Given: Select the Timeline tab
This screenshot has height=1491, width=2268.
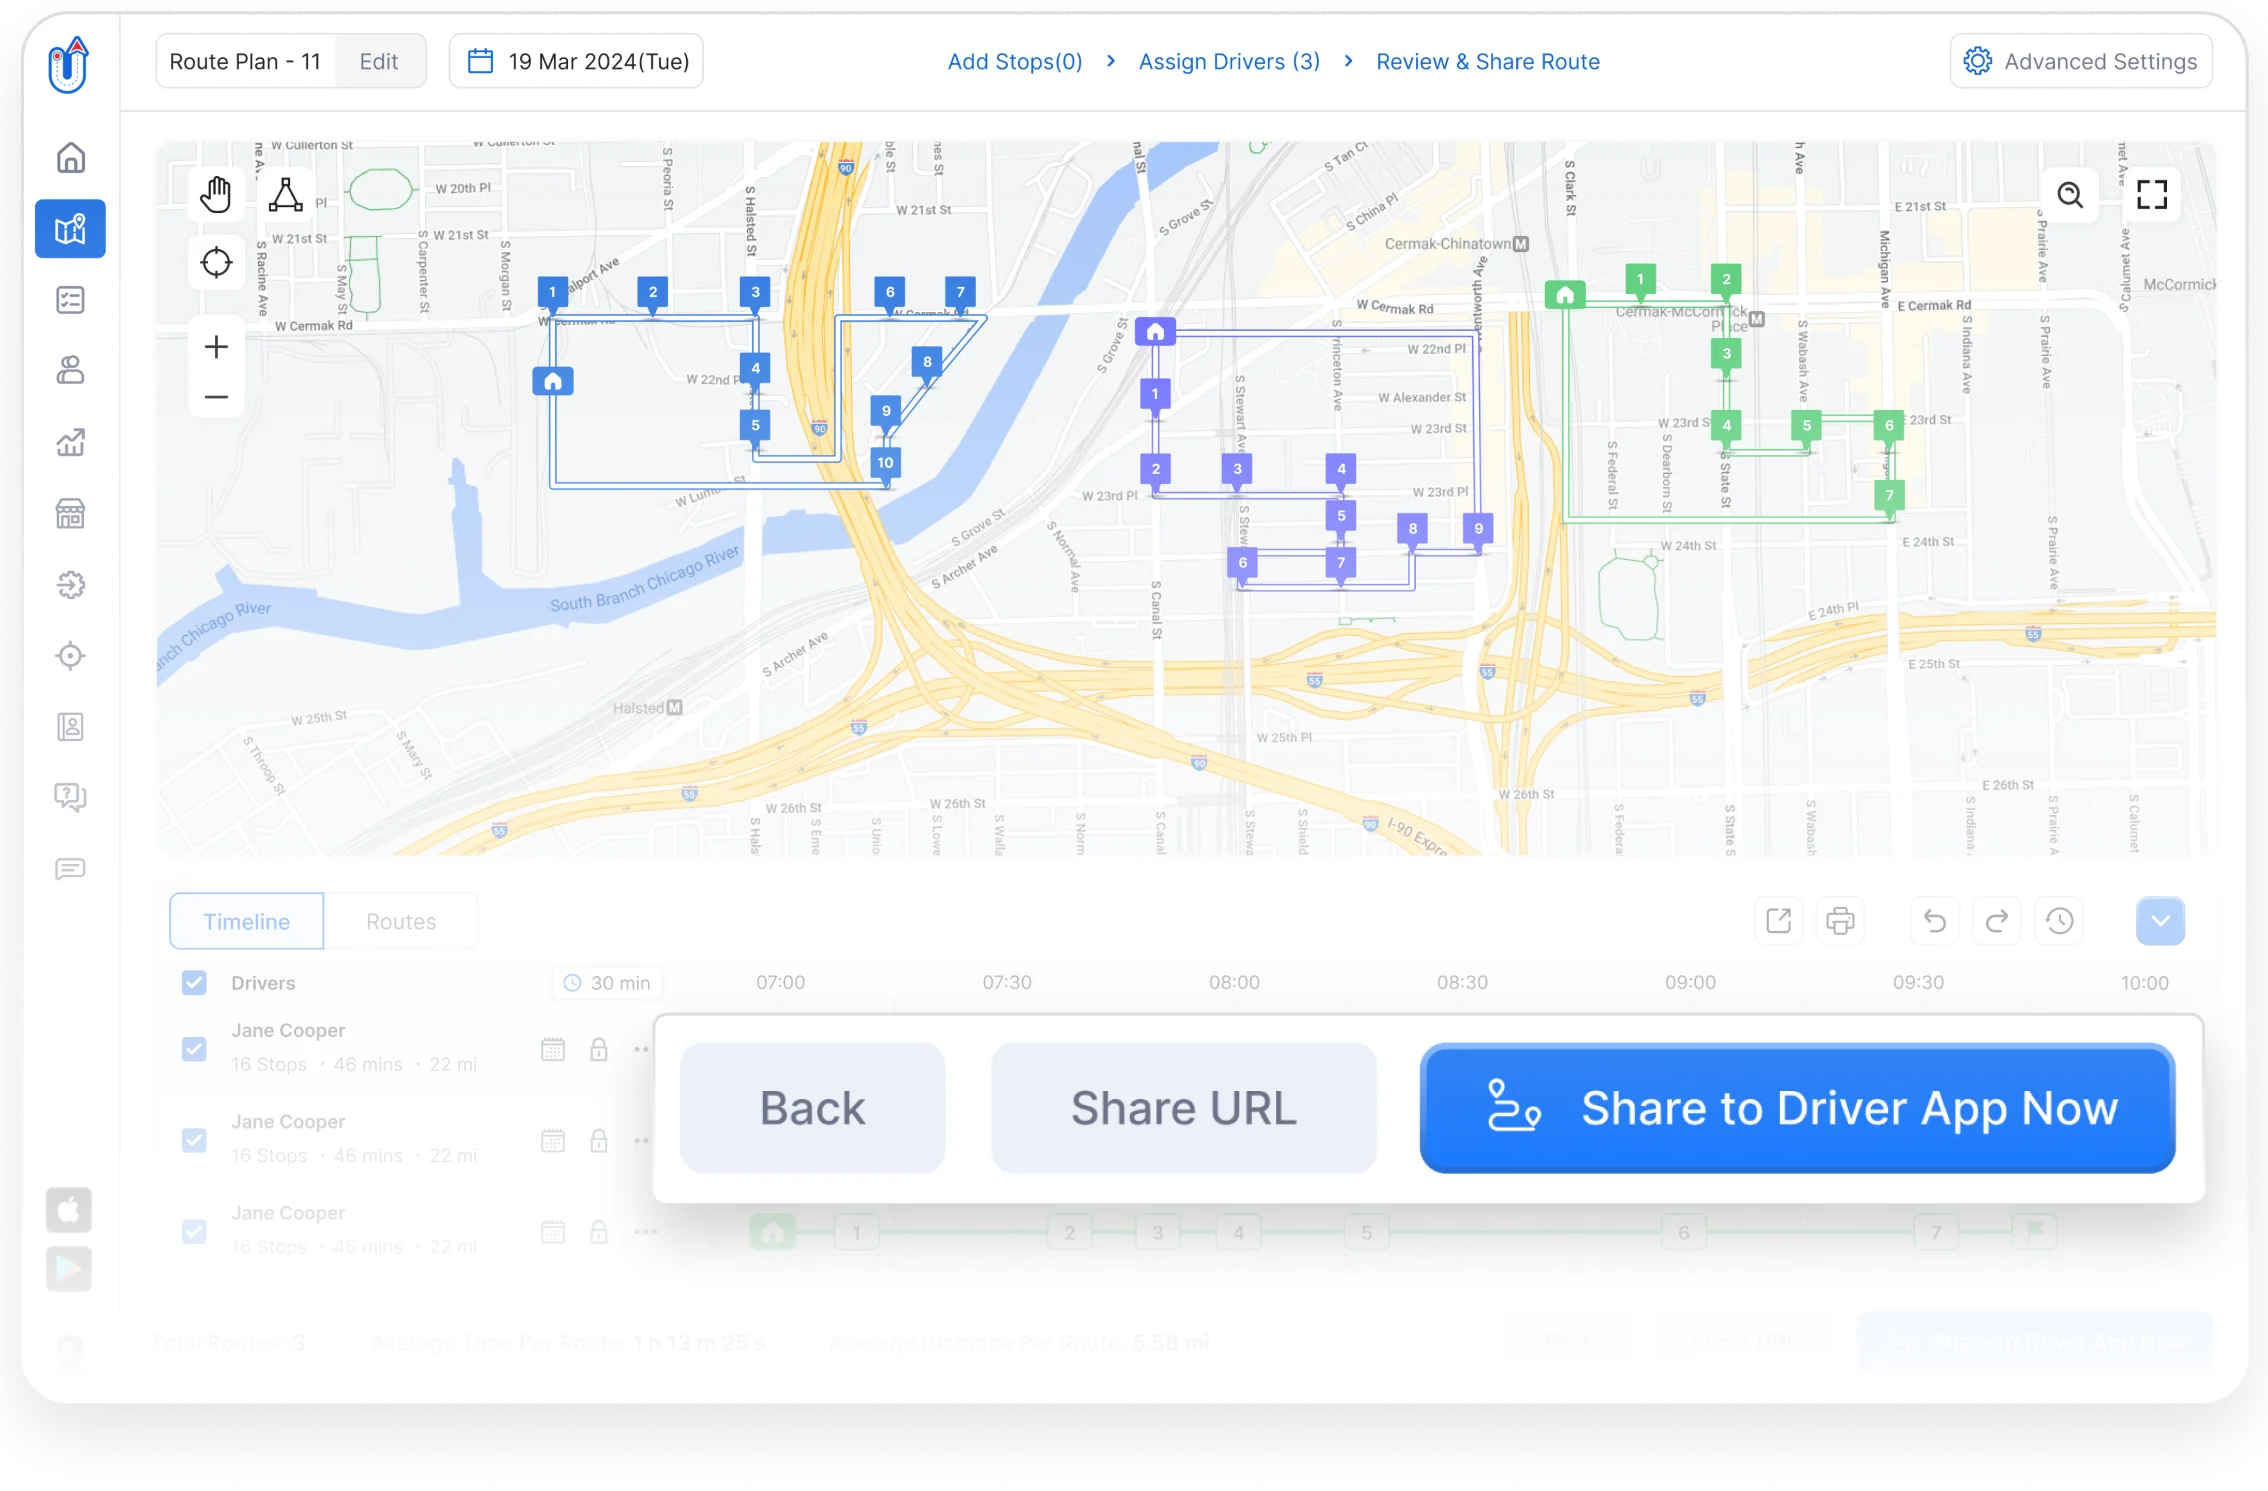Looking at the screenshot, I should coord(245,920).
